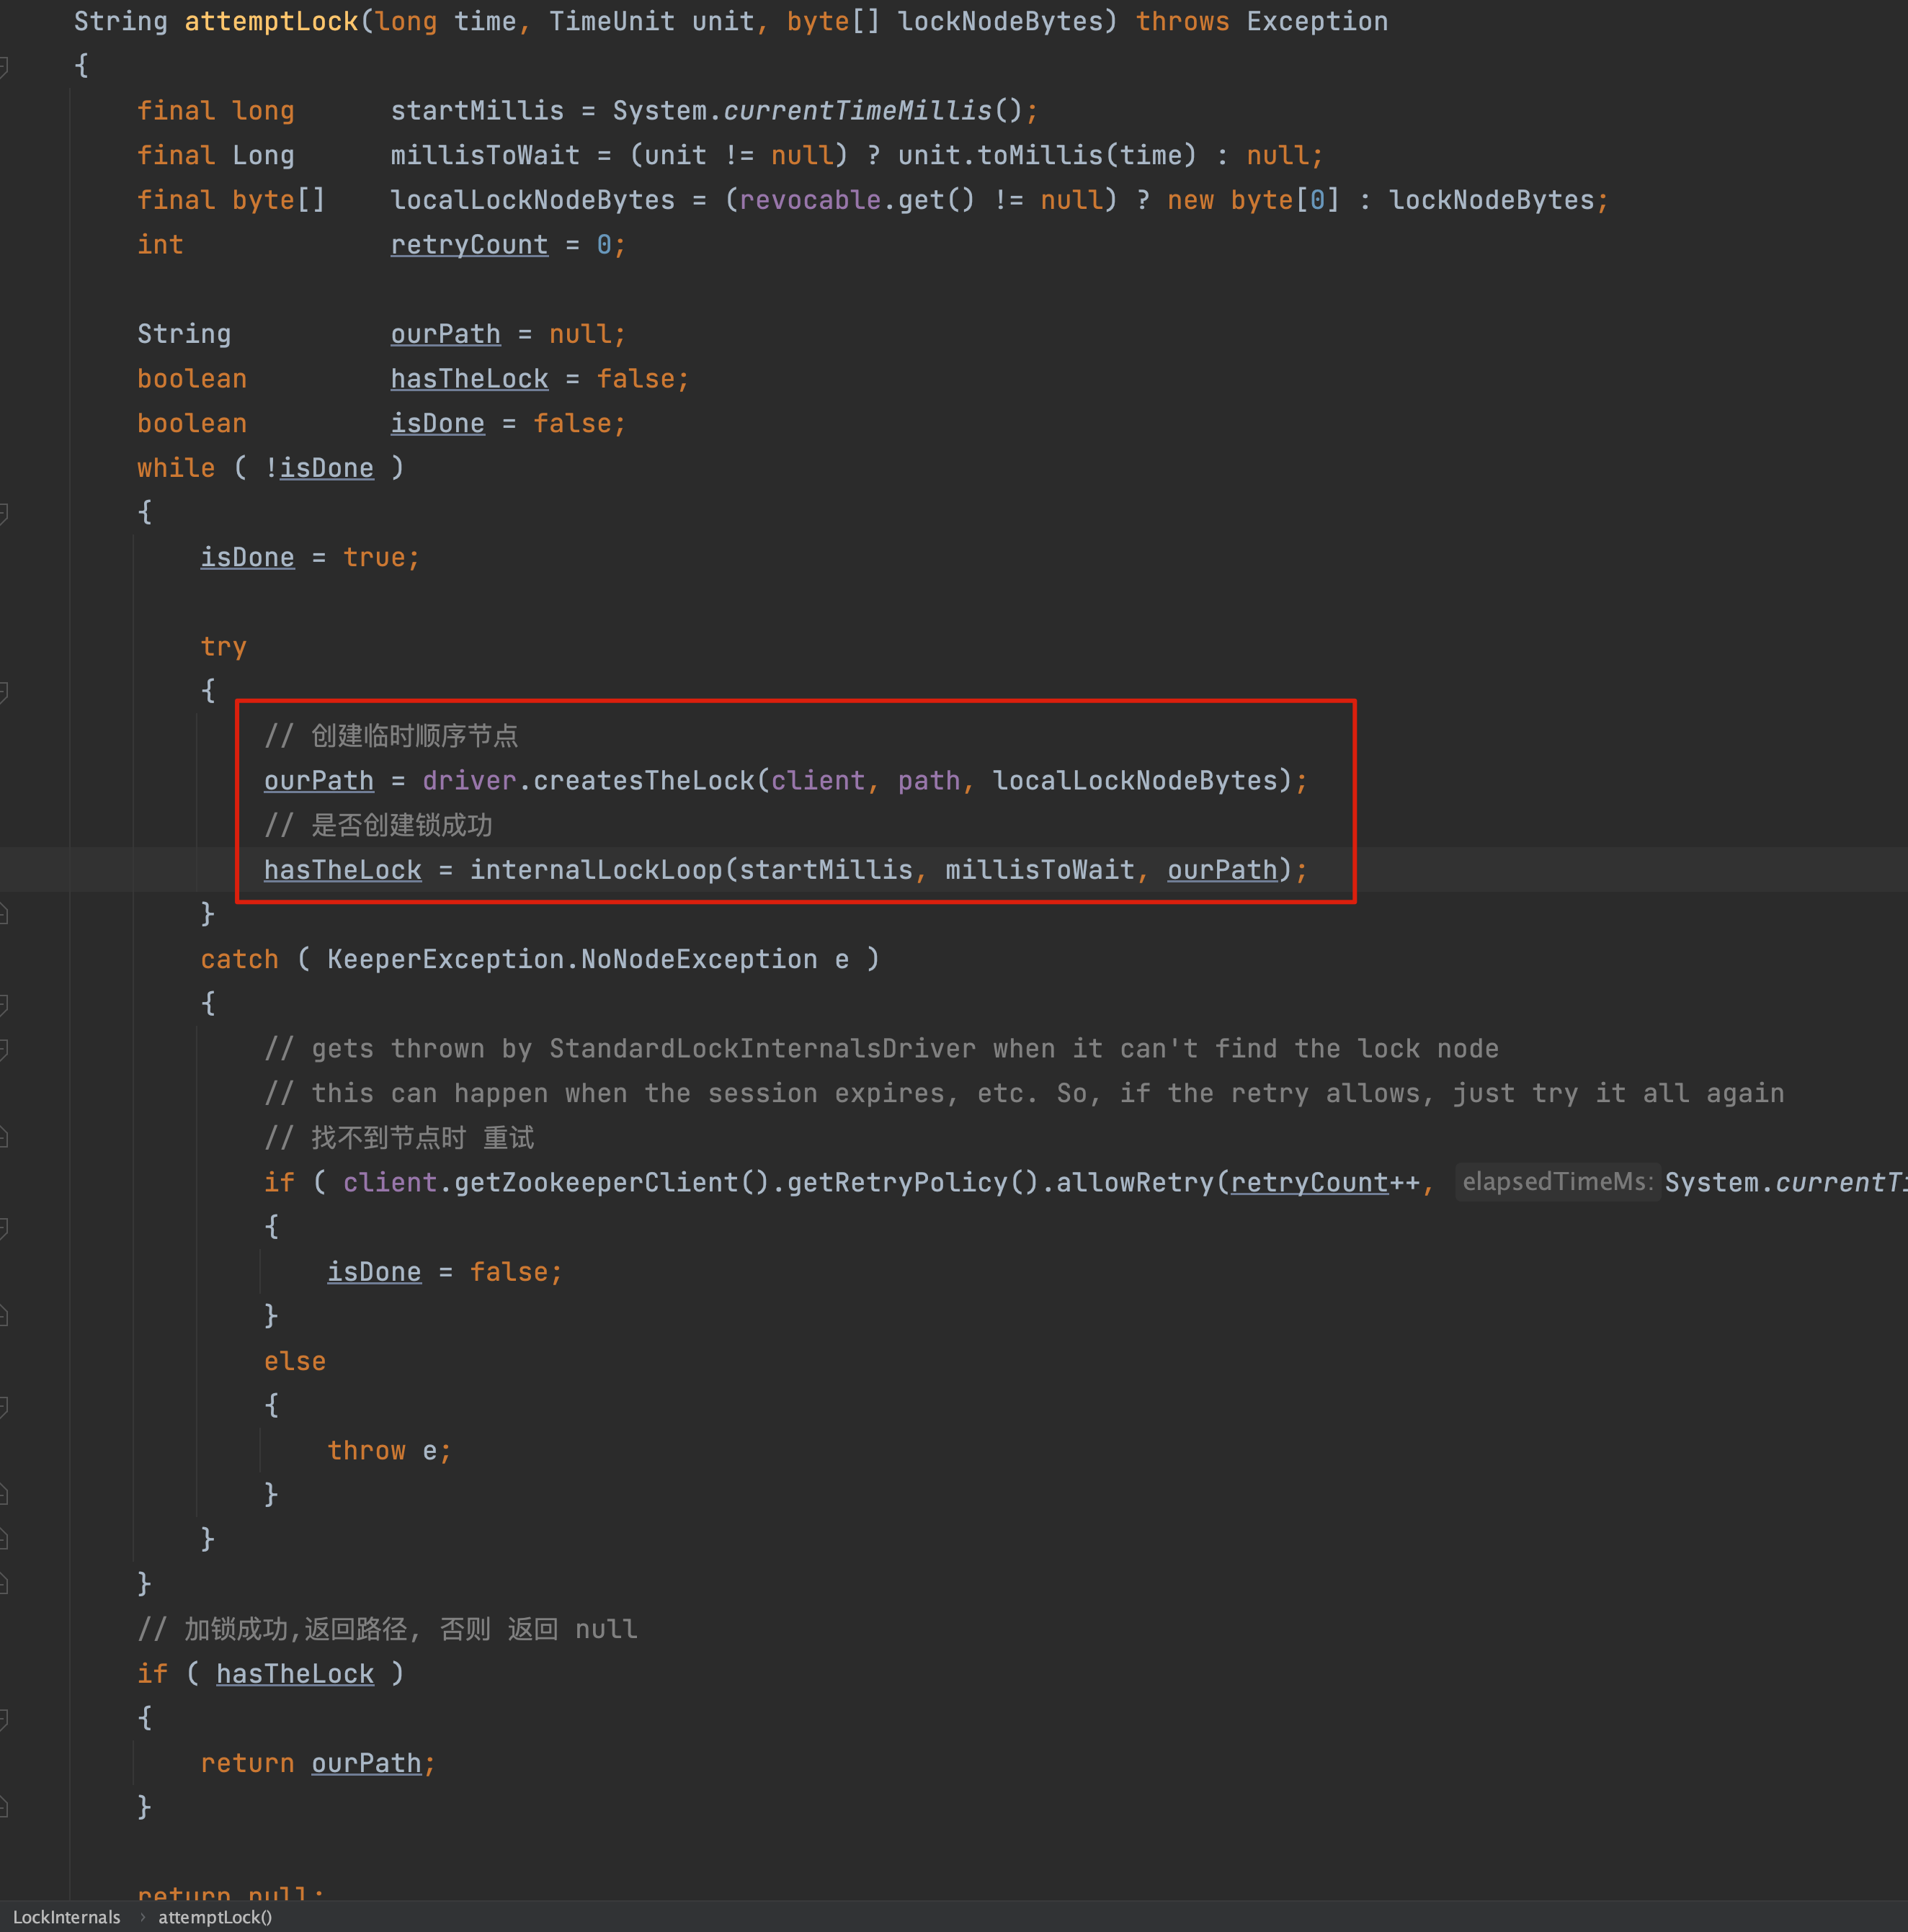Click the else keyword
The height and width of the screenshot is (1932, 1908).
[x=295, y=1361]
